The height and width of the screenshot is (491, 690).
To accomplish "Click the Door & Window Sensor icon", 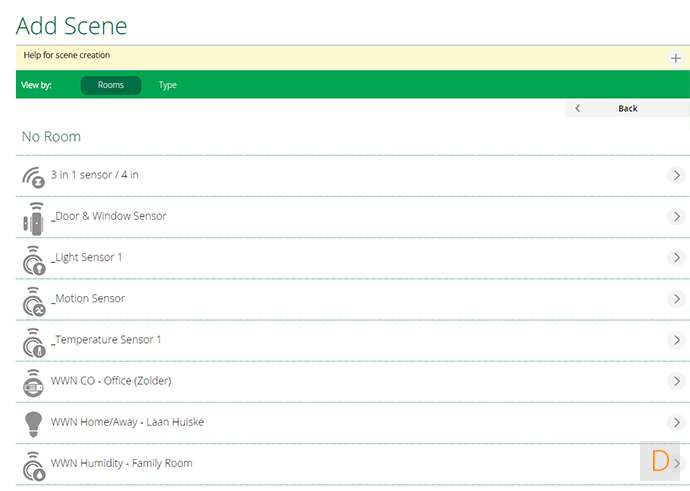I will coord(33,218).
